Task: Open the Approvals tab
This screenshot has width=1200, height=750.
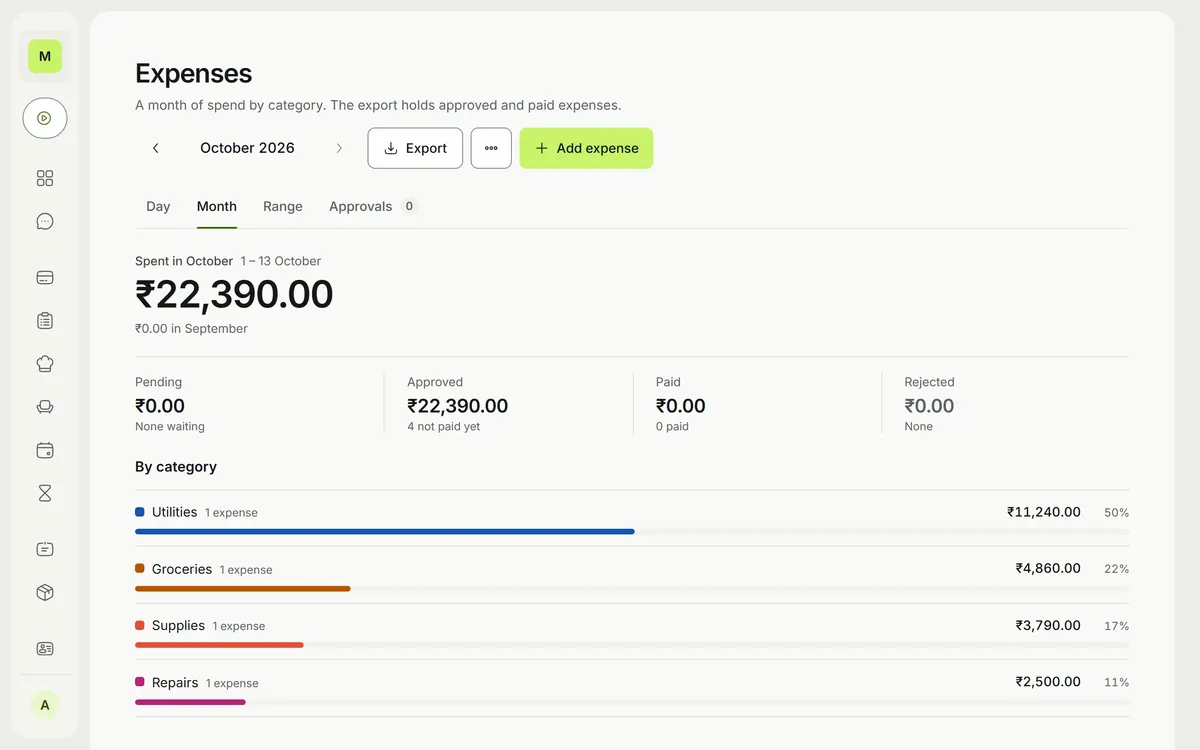Action: coord(372,206)
